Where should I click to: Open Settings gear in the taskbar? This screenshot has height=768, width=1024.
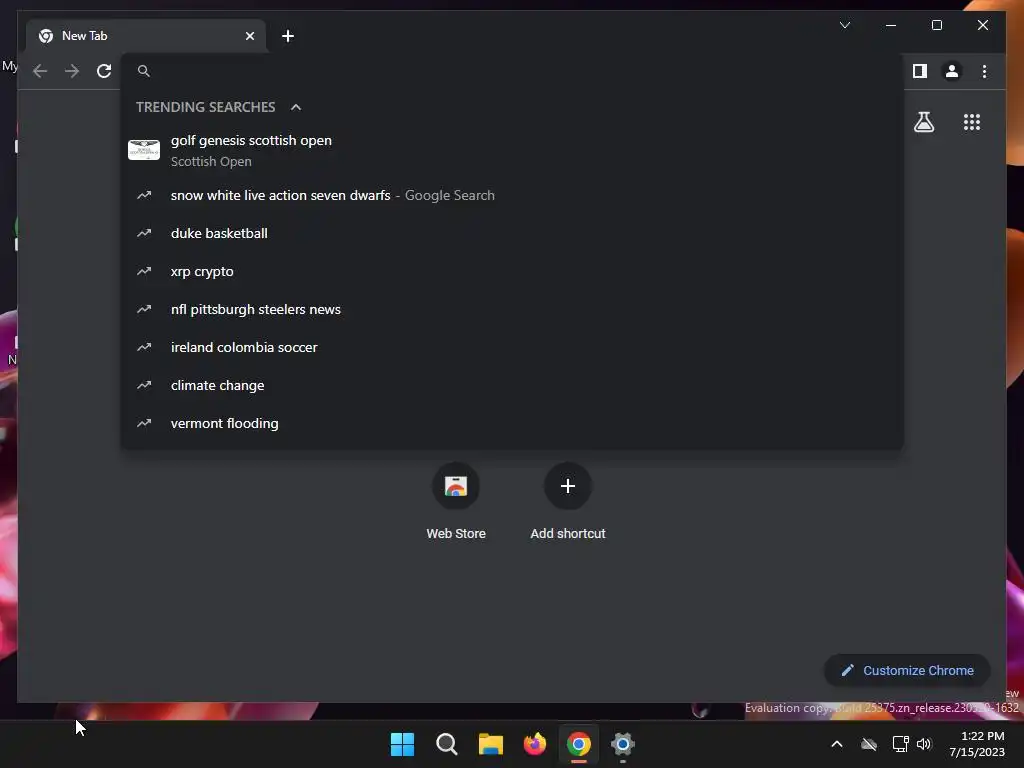point(623,744)
